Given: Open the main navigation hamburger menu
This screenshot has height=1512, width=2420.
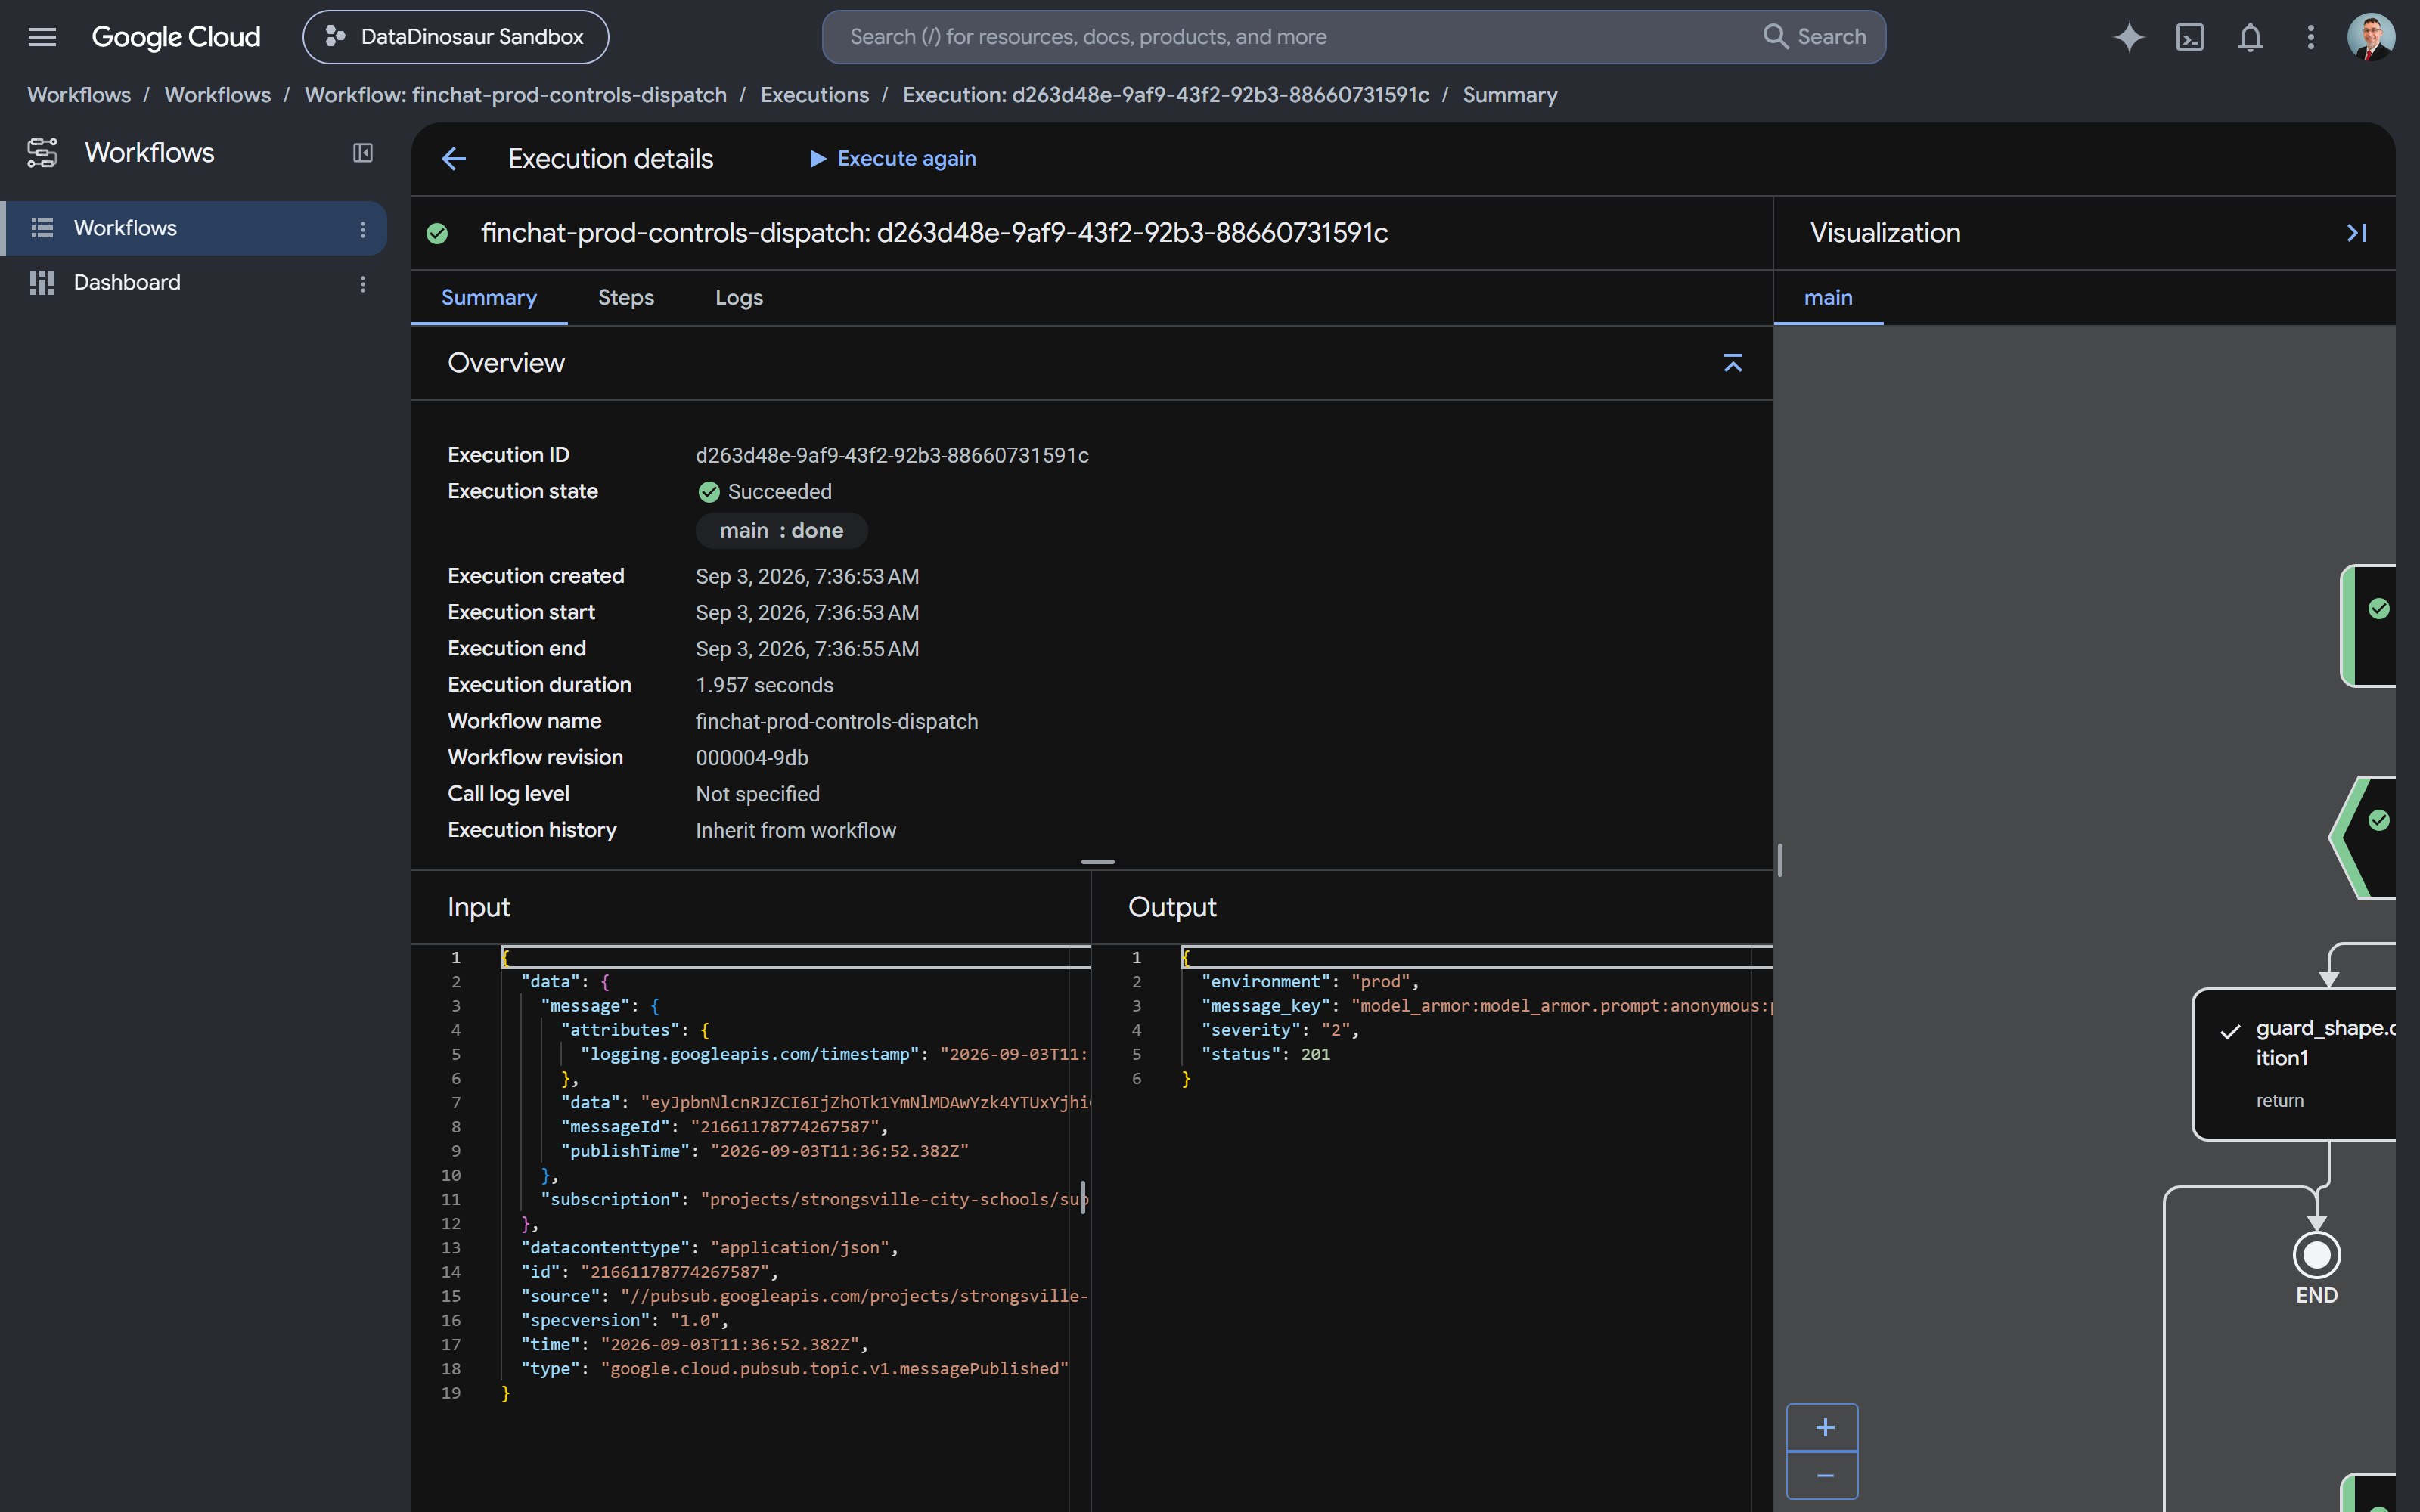Looking at the screenshot, I should click(x=42, y=37).
